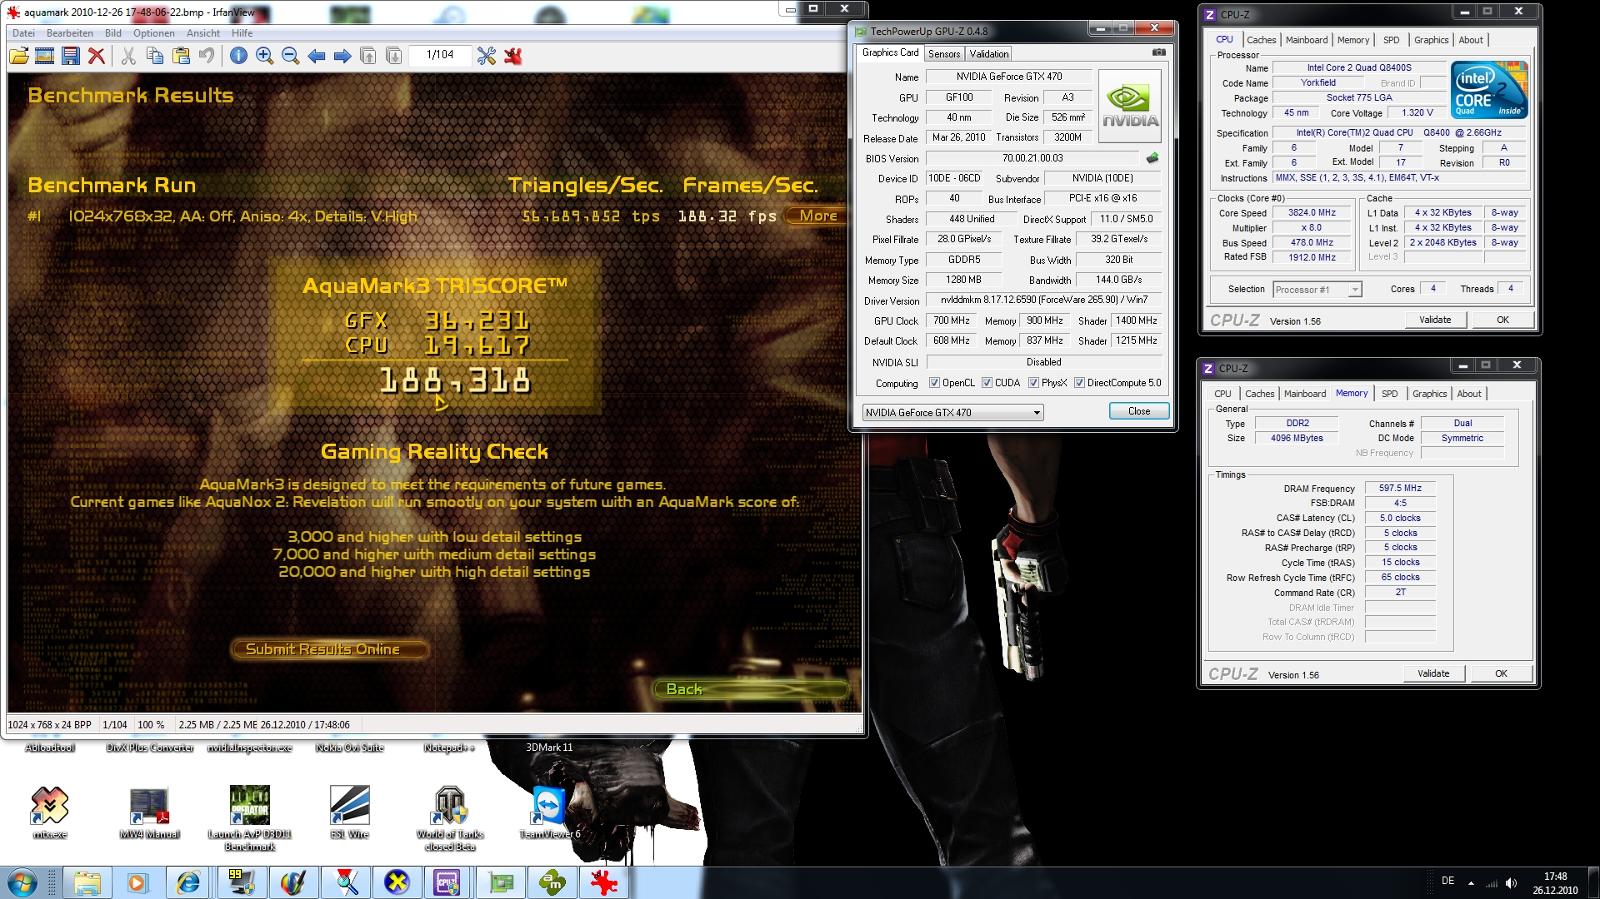The image size is (1600, 899).
Task: Open the Ansicht menu in IrfanView
Action: click(x=203, y=33)
